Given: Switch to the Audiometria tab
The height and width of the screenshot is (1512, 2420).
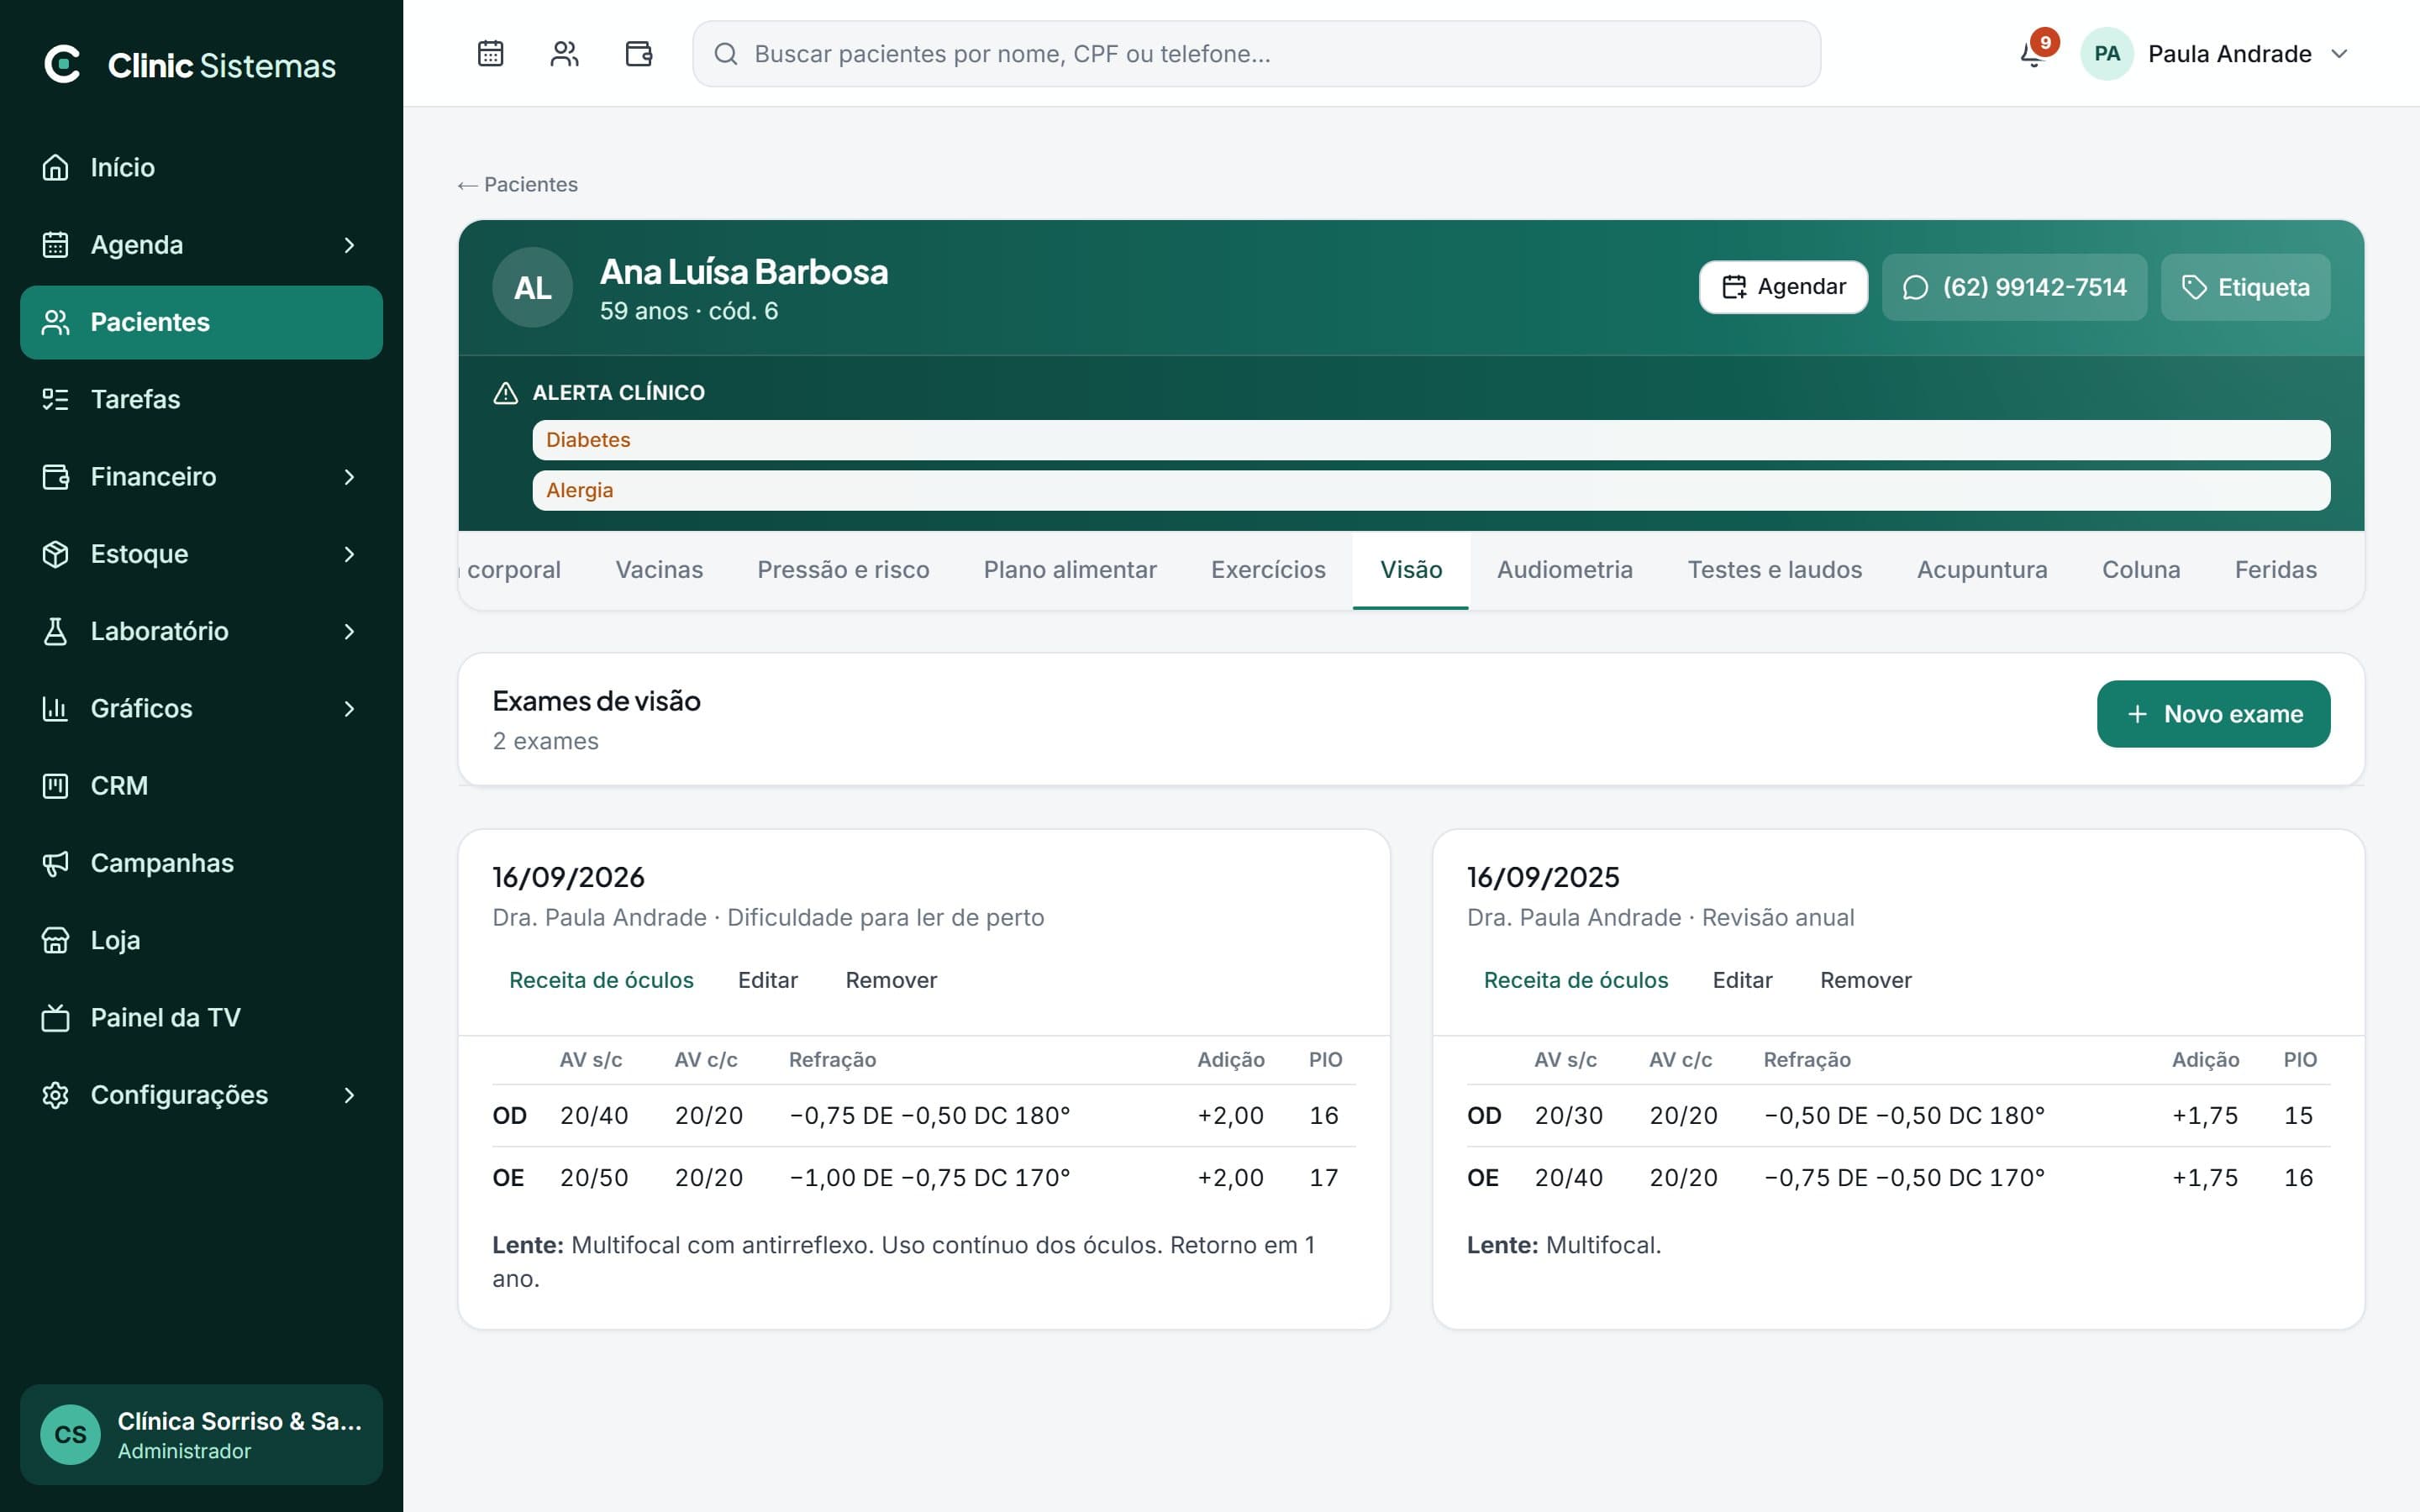Looking at the screenshot, I should [1565, 570].
